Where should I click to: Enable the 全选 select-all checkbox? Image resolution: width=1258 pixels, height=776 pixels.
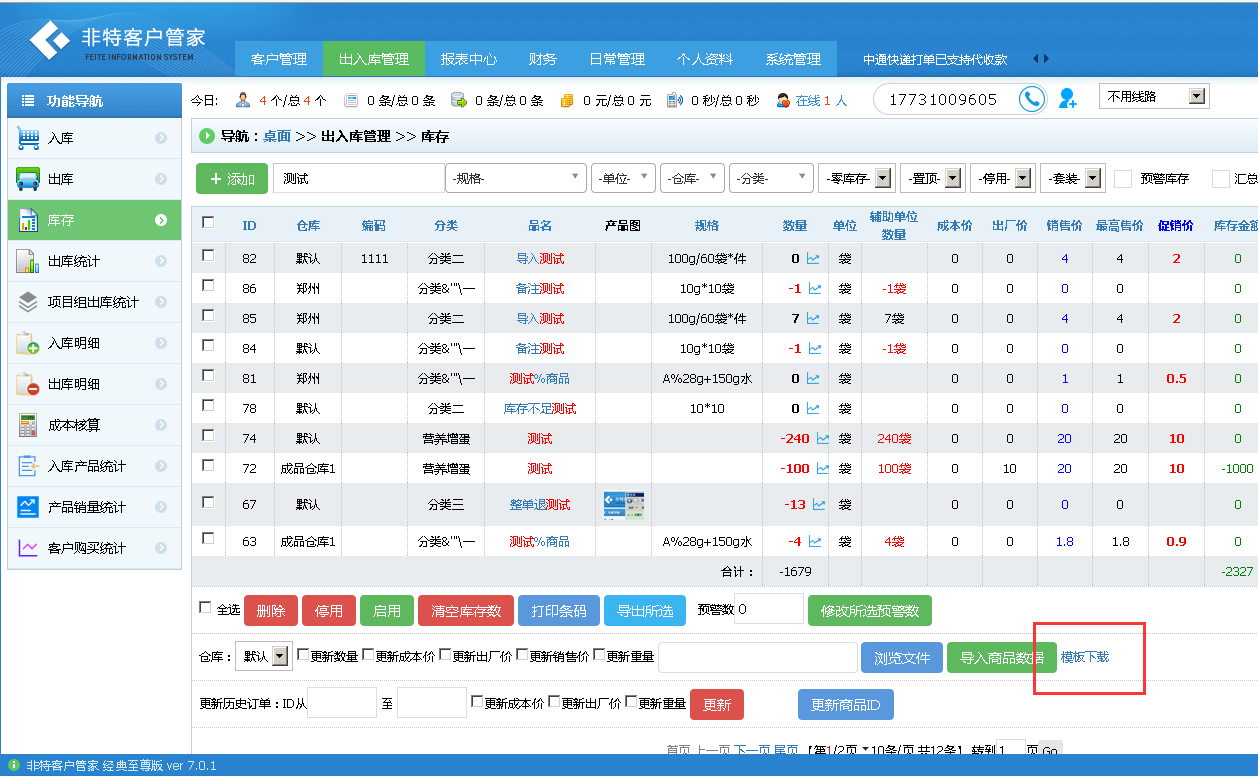click(206, 608)
